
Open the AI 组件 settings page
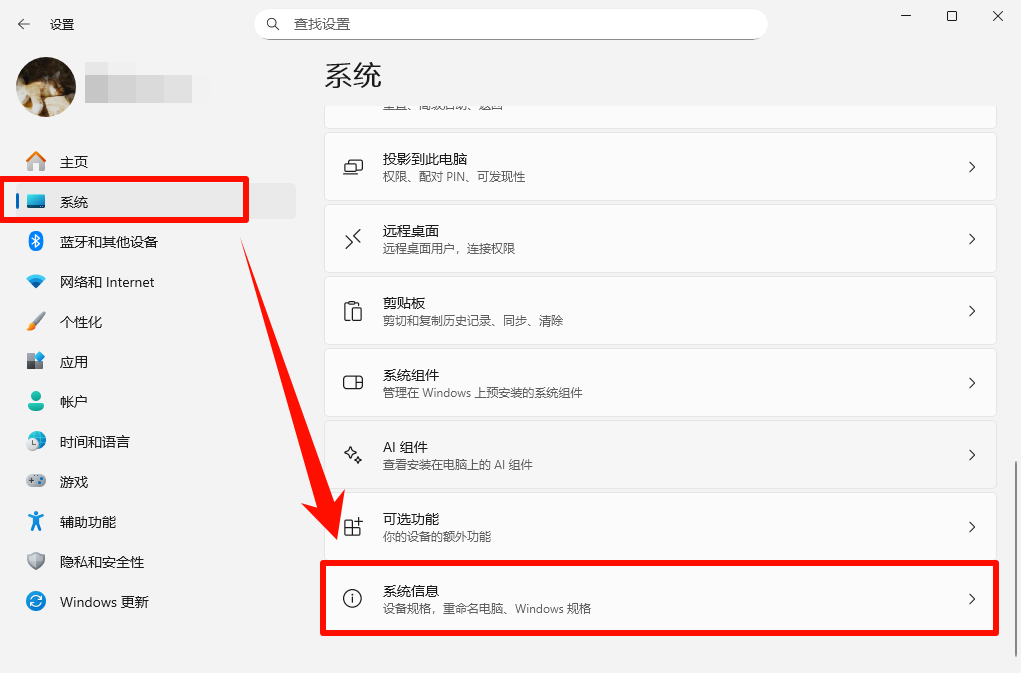tap(660, 454)
